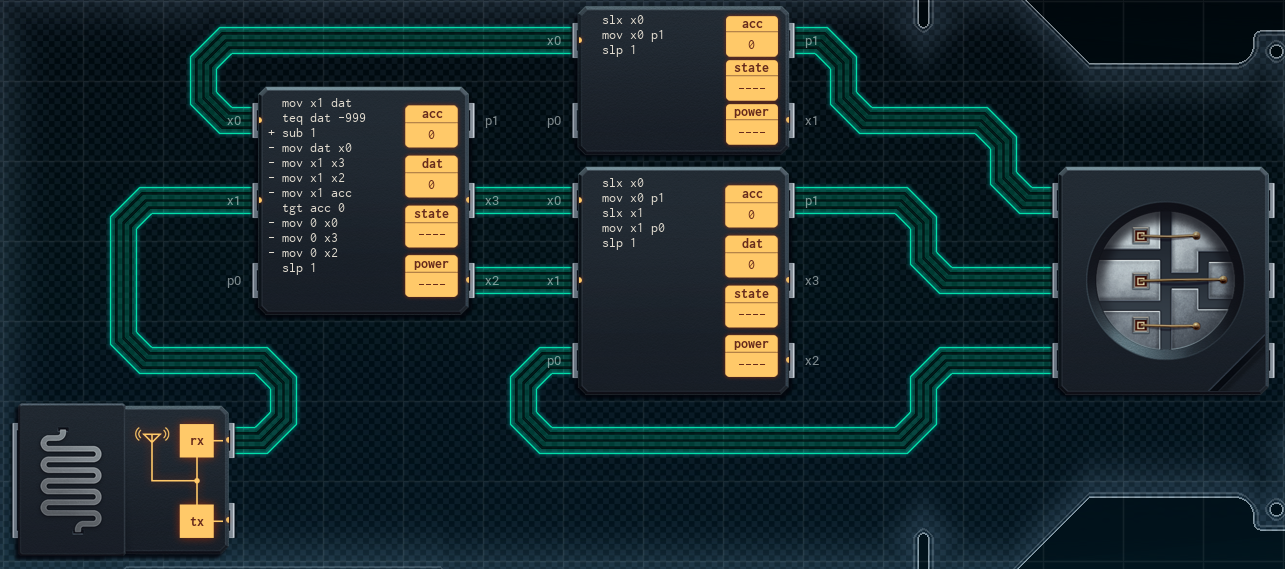Click the power box on the top controller
1285x569 pixels.
[x=751, y=123]
